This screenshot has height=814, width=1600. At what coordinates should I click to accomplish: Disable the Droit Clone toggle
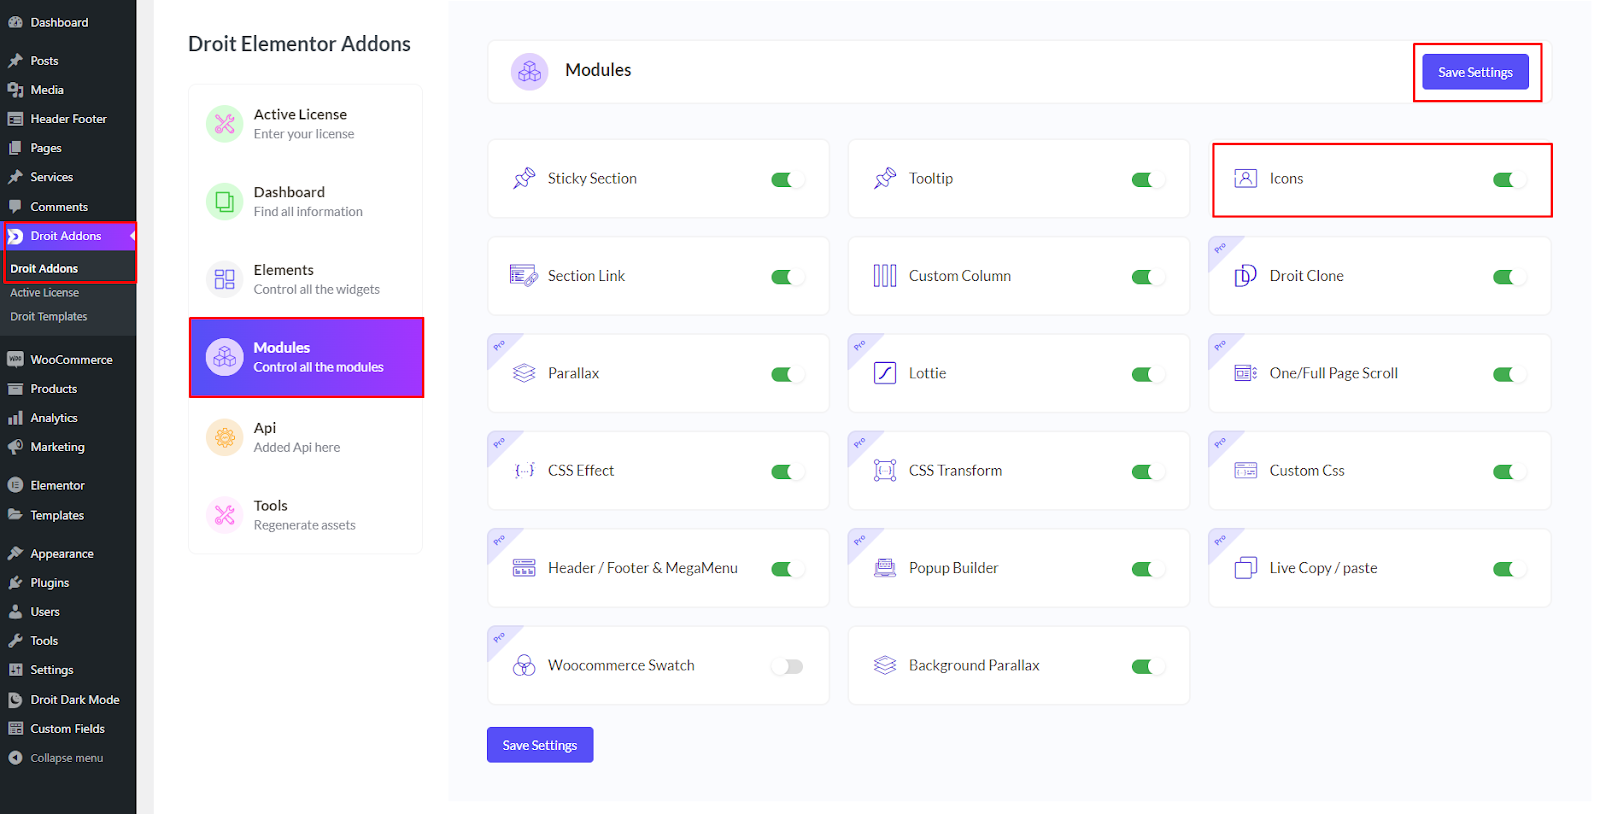(x=1509, y=277)
